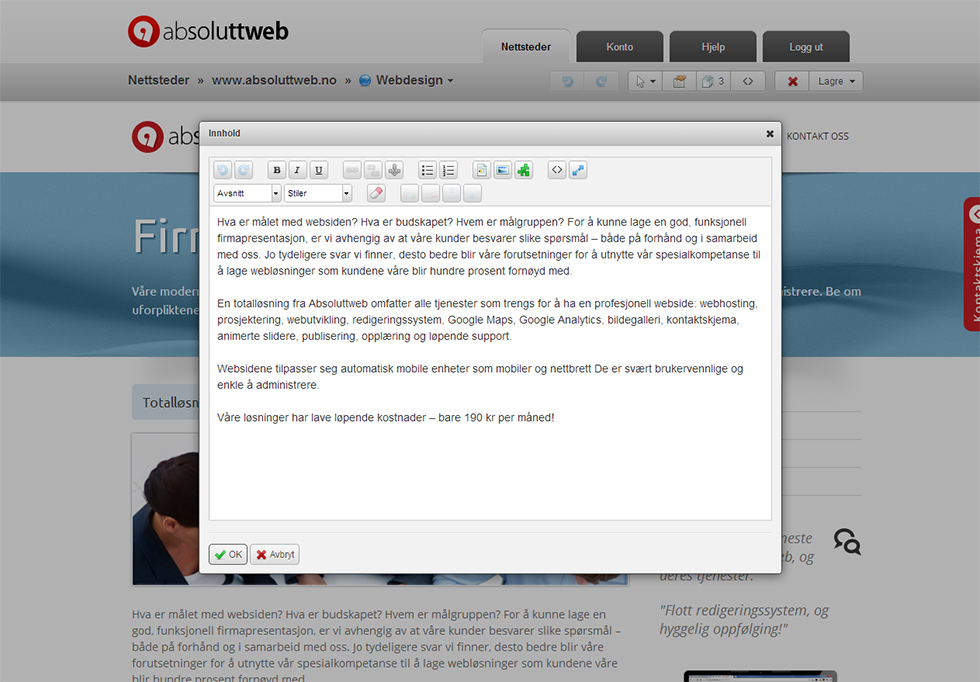Open the cursor selection tool dropdown
Viewport: 980px width, 682px height.
646,81
